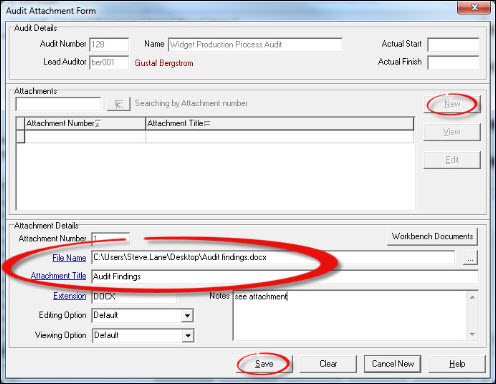The width and height of the screenshot is (496, 384).
Task: Click the New attachment button
Action: [452, 104]
